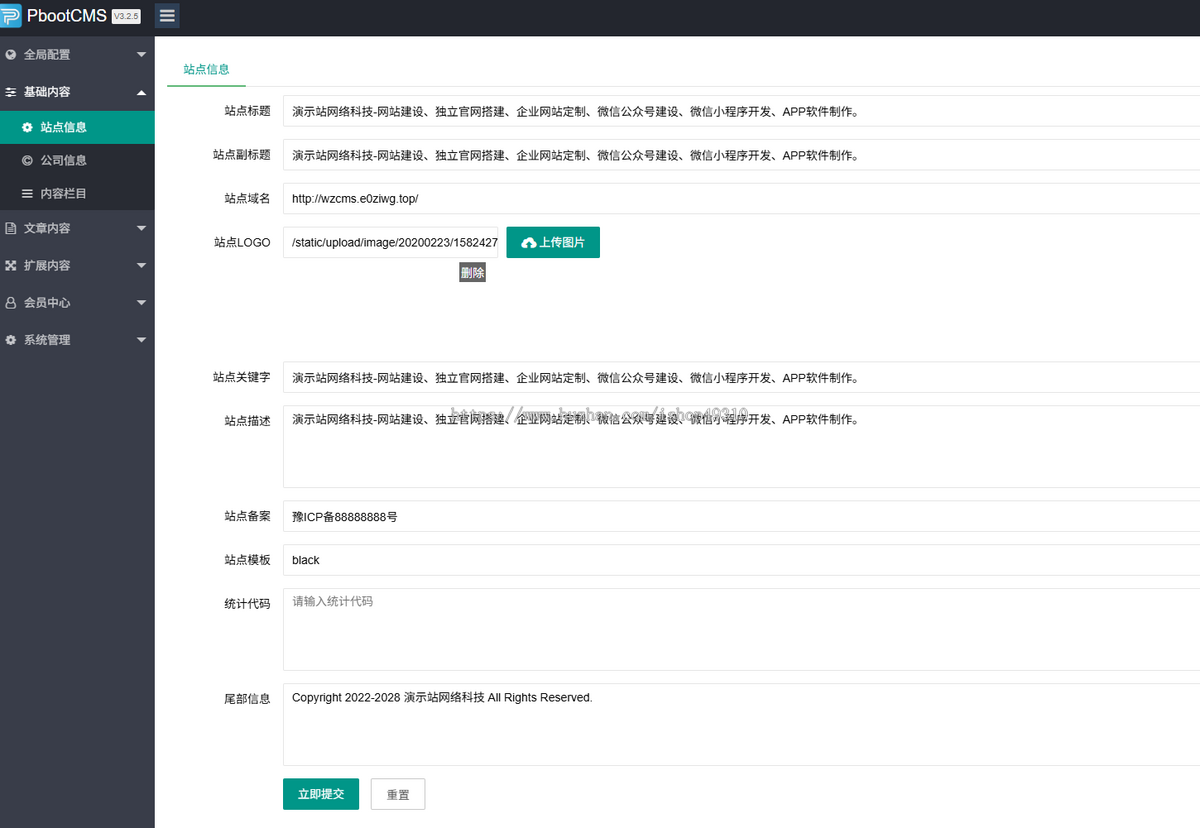Viewport: 1200px width, 828px height.
Task: Open the 系统管理 menu
Action: 77,340
